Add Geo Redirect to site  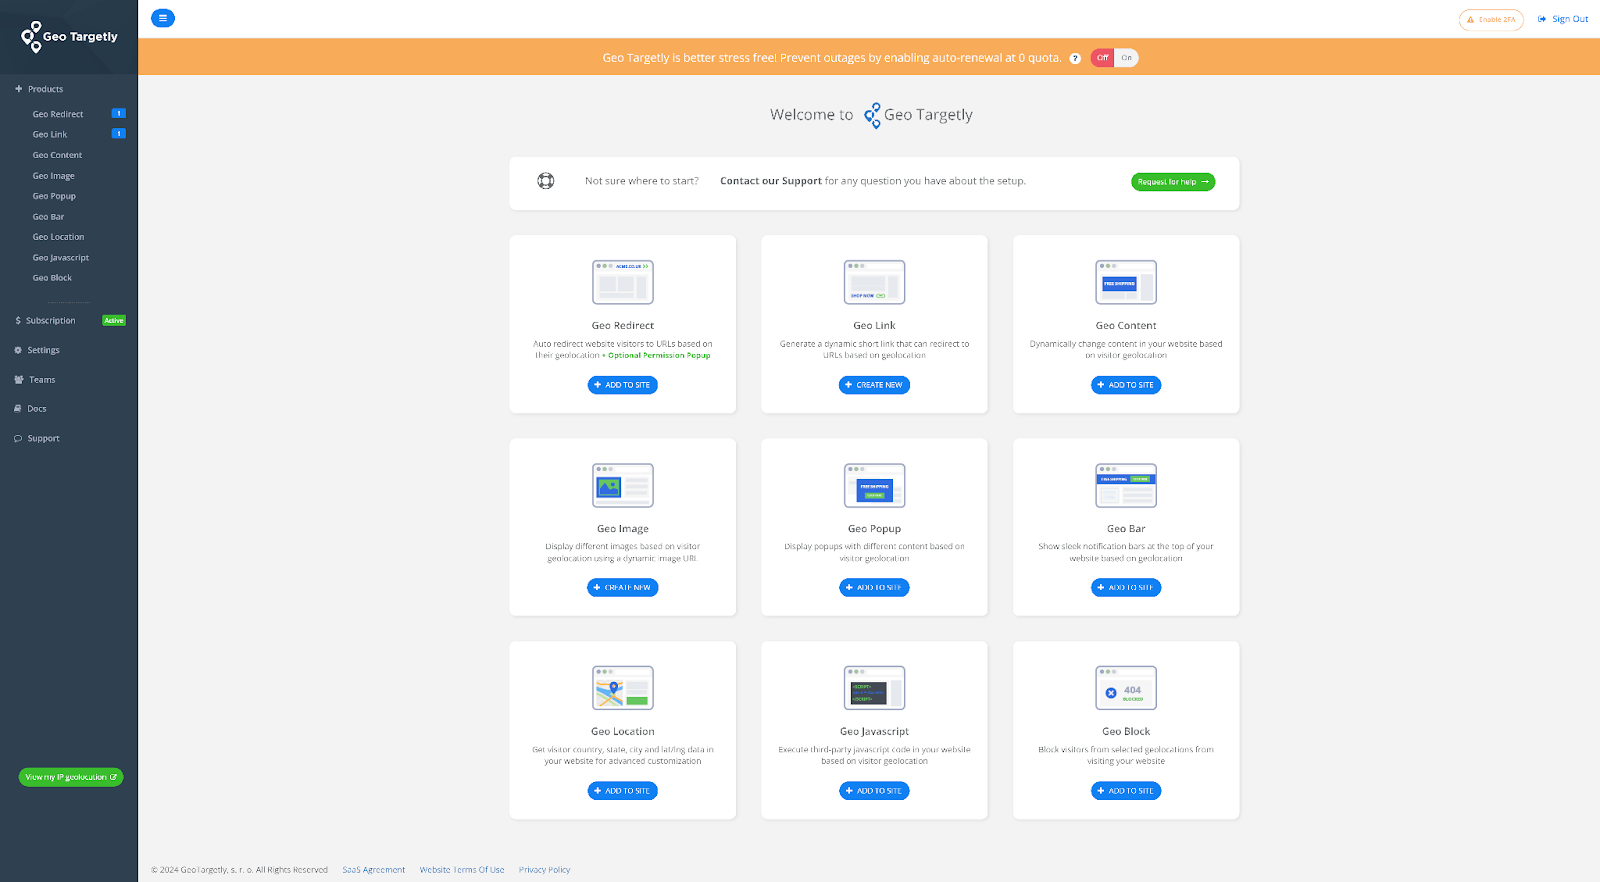622,385
